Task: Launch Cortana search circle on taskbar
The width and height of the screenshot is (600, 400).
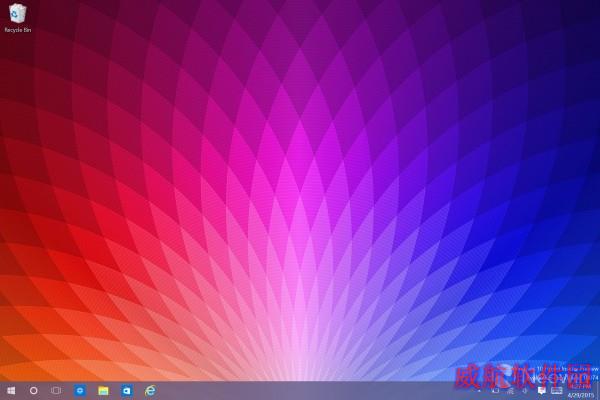Action: pos(34,390)
